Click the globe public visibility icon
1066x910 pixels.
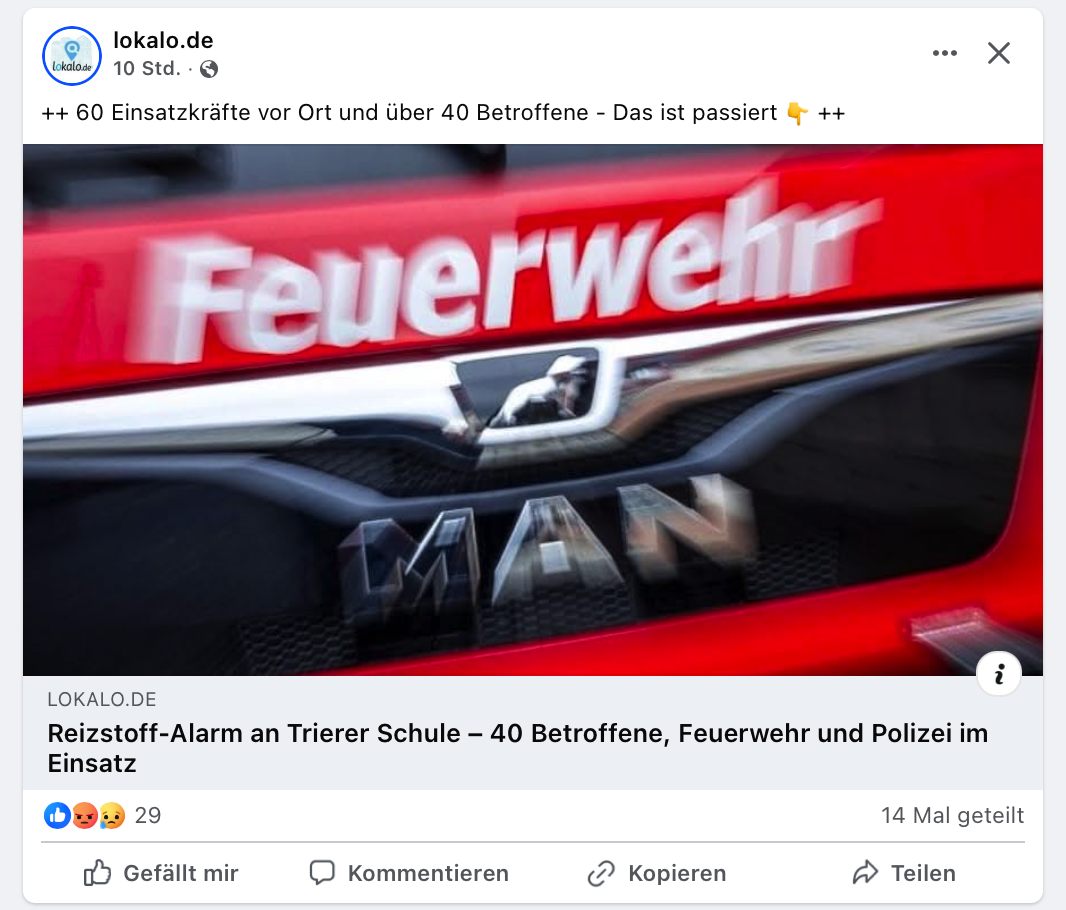pyautogui.click(x=209, y=69)
